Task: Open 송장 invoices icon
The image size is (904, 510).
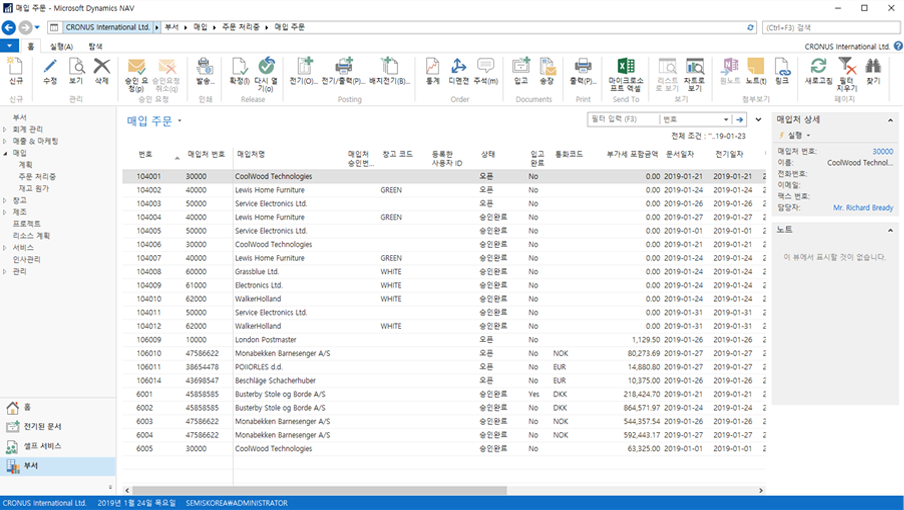Action: [547, 71]
